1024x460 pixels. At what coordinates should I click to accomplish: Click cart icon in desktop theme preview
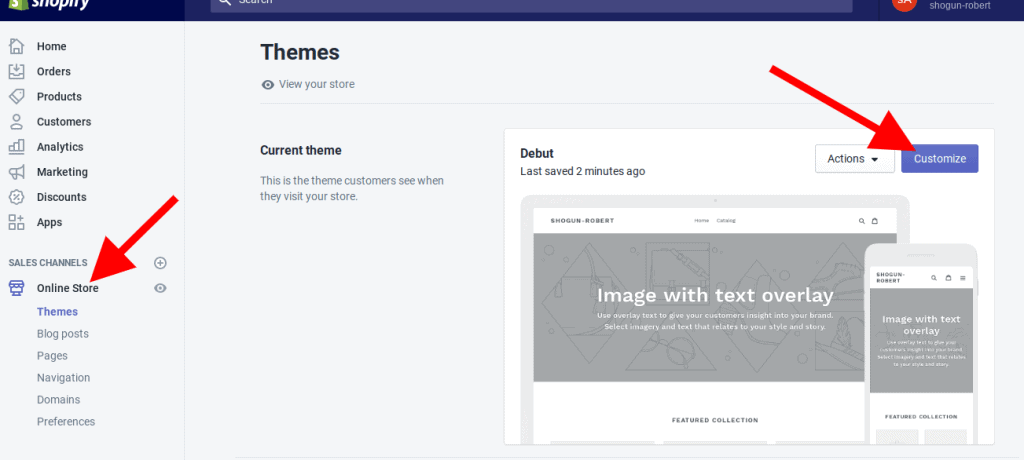pyautogui.click(x=875, y=221)
